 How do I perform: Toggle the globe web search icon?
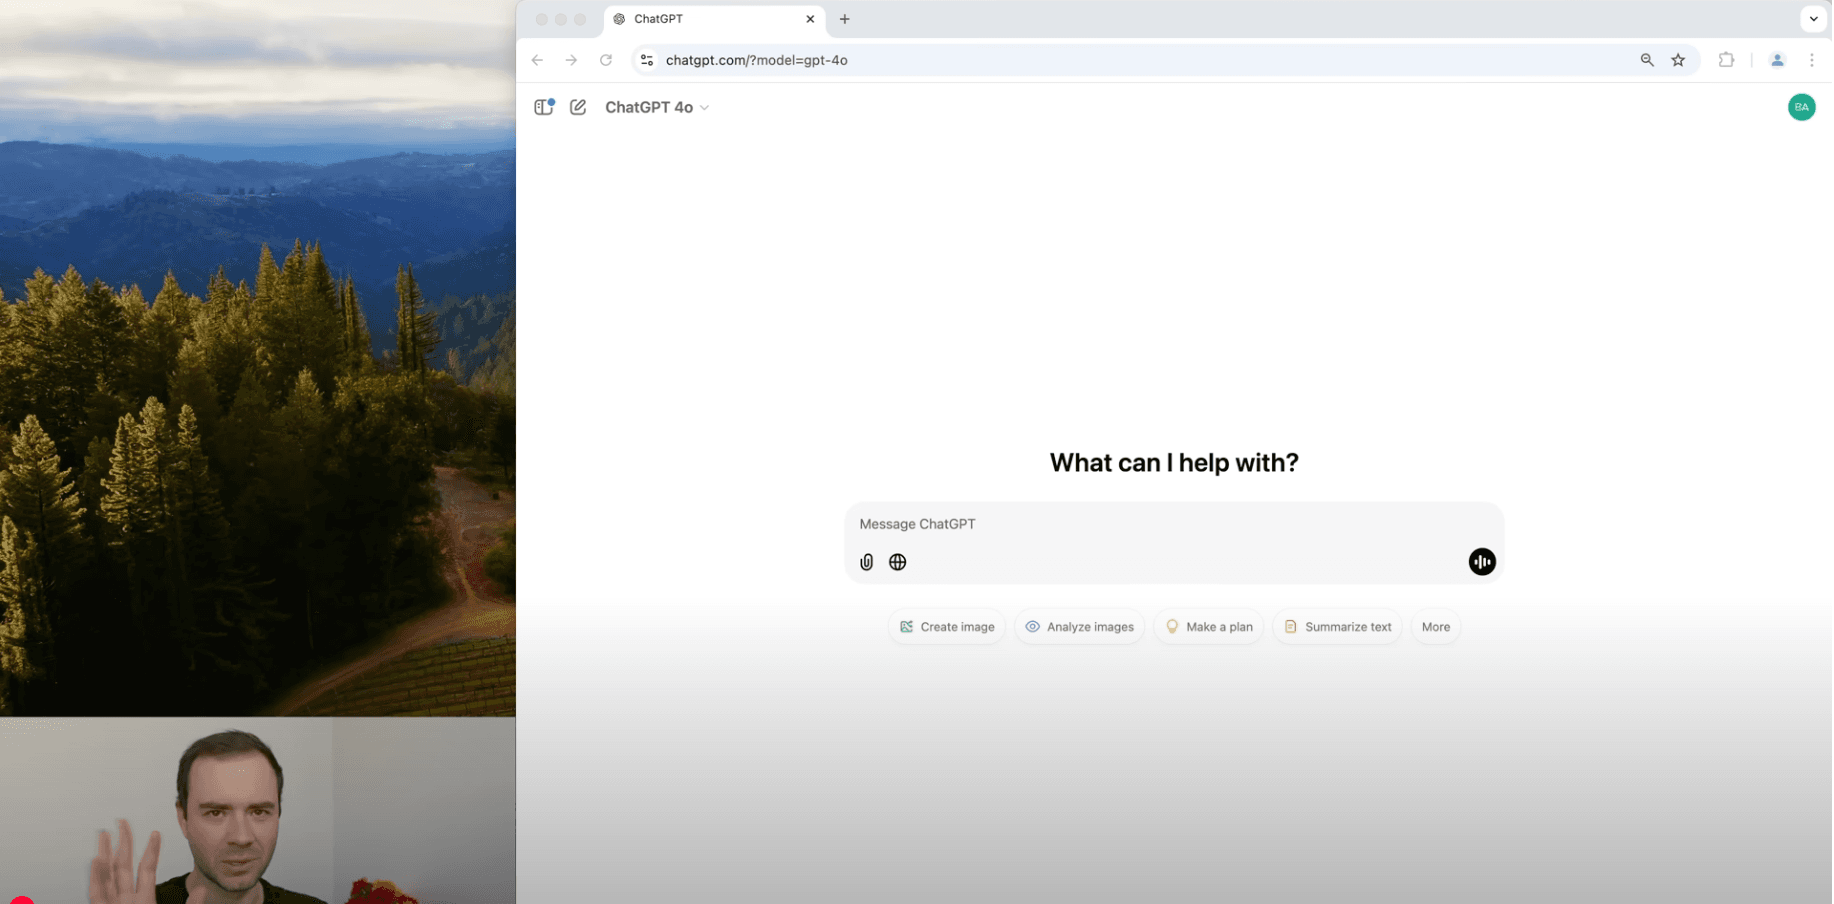click(x=897, y=562)
